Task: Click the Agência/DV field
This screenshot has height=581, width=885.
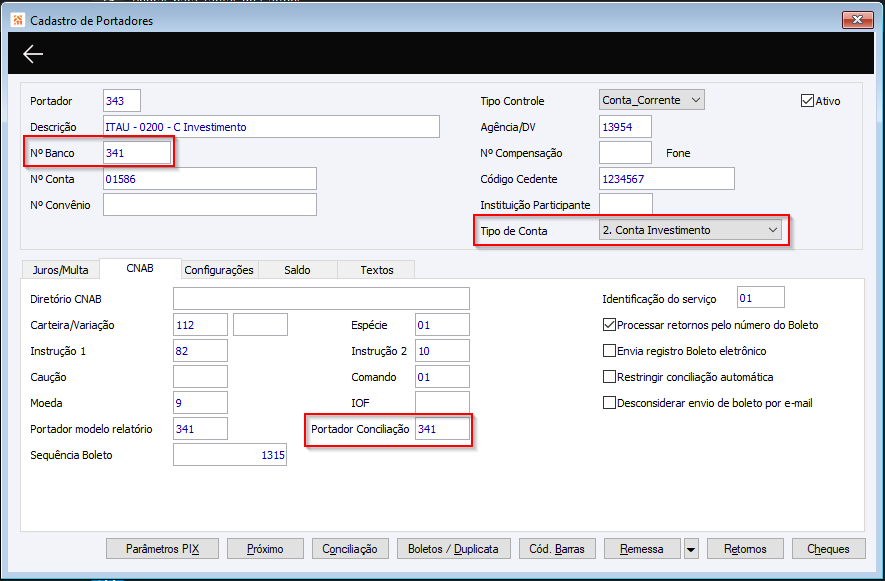Action: coord(625,126)
